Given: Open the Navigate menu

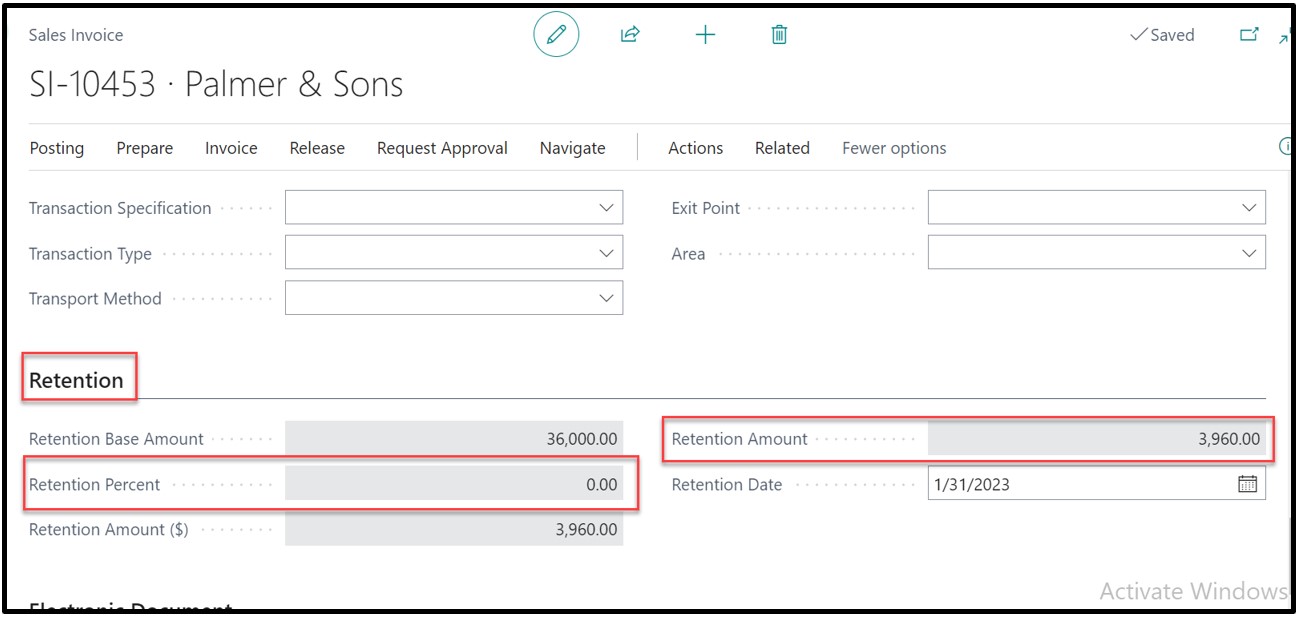Looking at the screenshot, I should click(572, 148).
